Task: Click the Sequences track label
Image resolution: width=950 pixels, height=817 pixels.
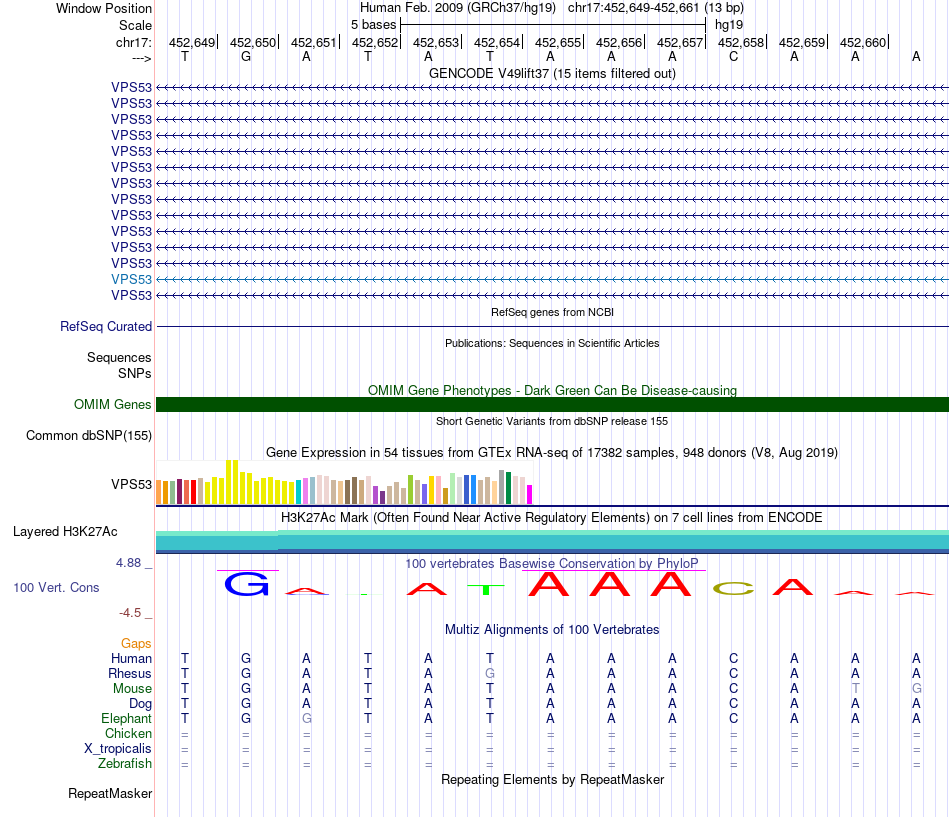Action: [x=119, y=358]
